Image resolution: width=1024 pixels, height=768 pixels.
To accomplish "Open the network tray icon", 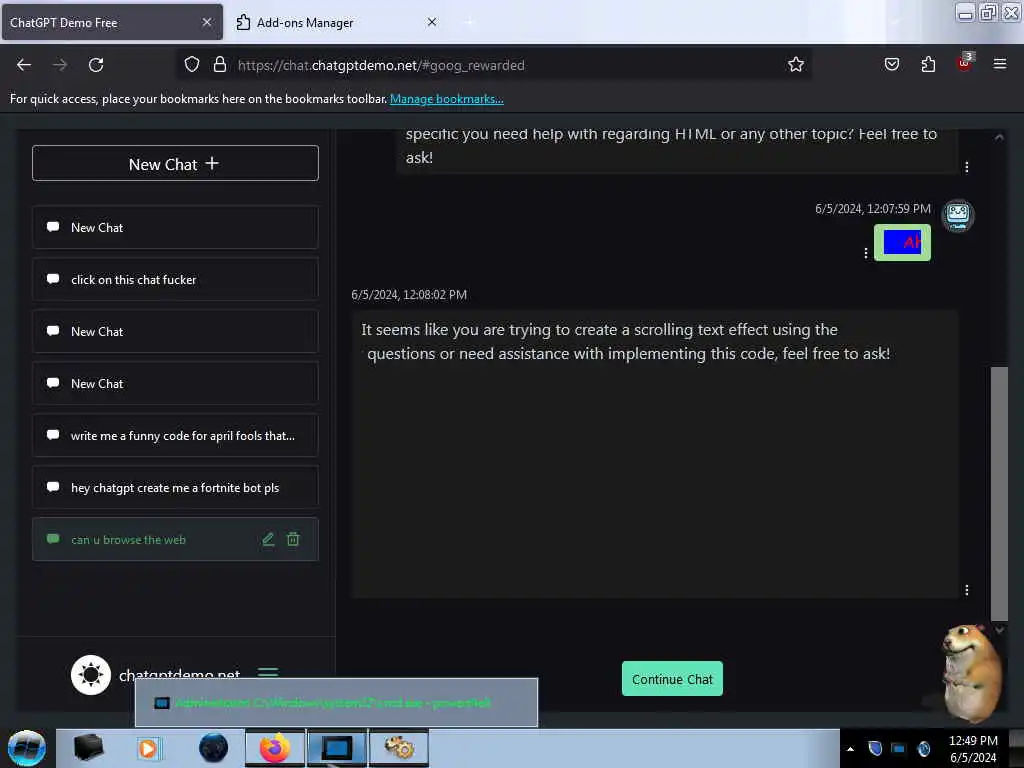I will click(x=899, y=748).
